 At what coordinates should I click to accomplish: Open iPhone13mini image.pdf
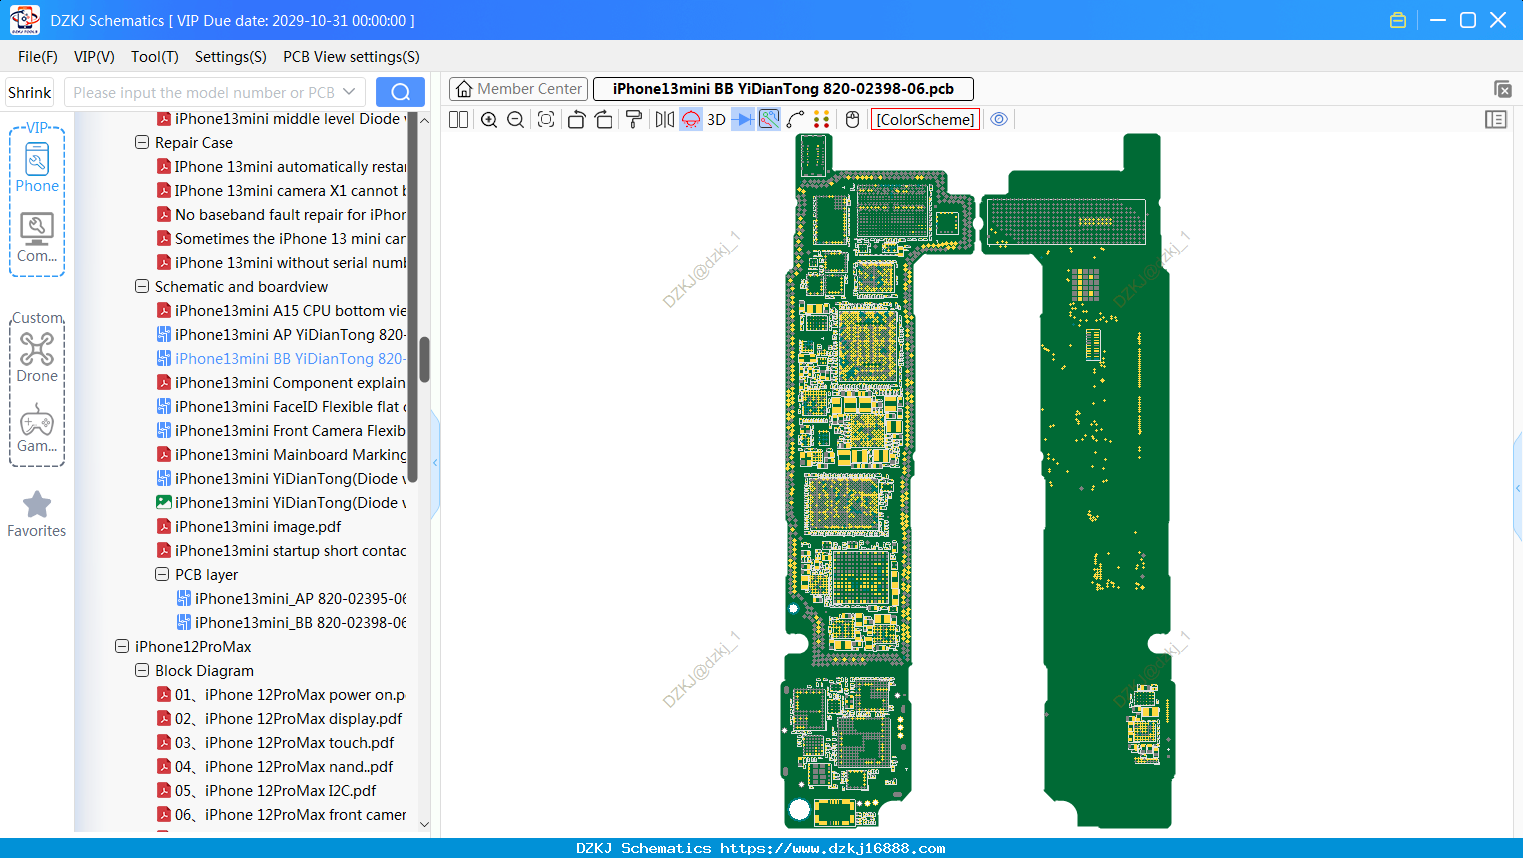[x=249, y=527]
